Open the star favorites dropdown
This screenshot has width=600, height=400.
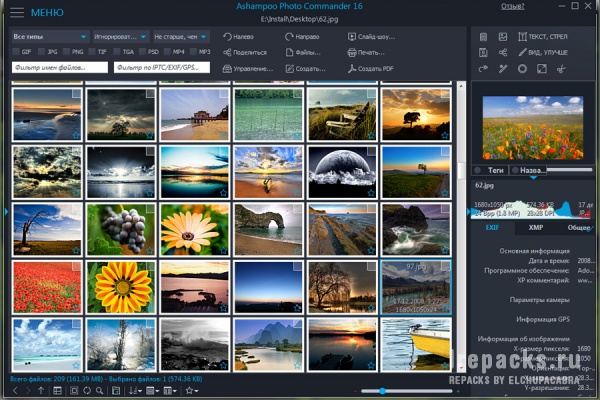pyautogui.click(x=192, y=390)
